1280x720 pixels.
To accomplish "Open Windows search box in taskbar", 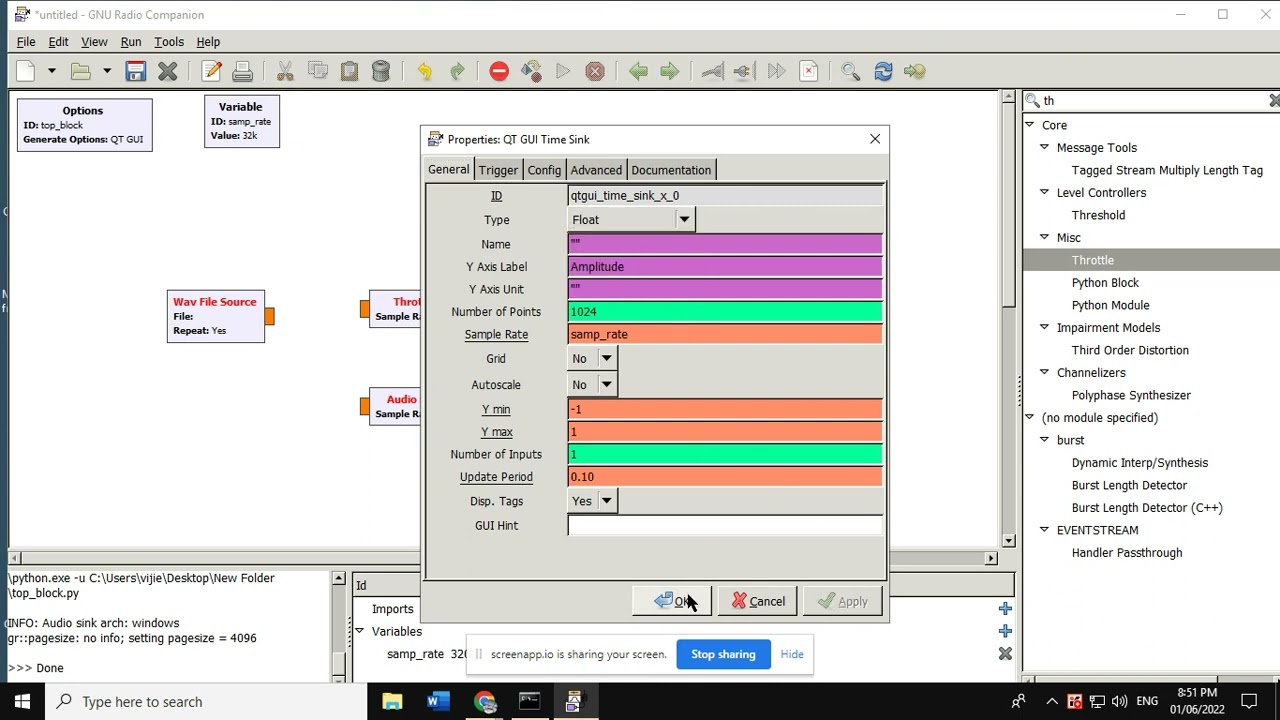I will (x=205, y=702).
